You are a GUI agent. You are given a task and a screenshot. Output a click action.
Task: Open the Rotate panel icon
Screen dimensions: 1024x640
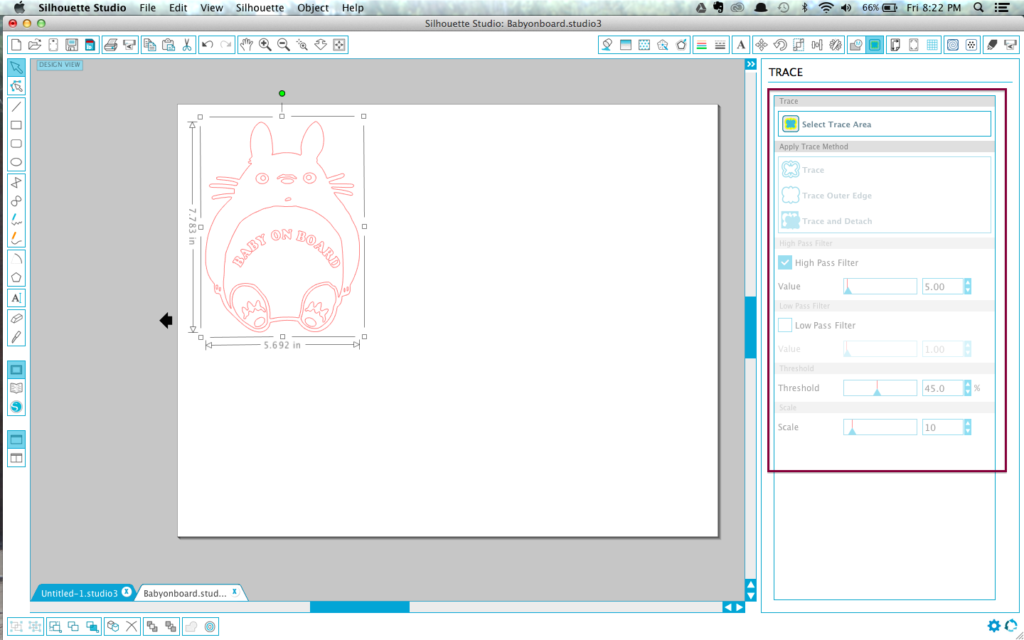click(x=780, y=45)
